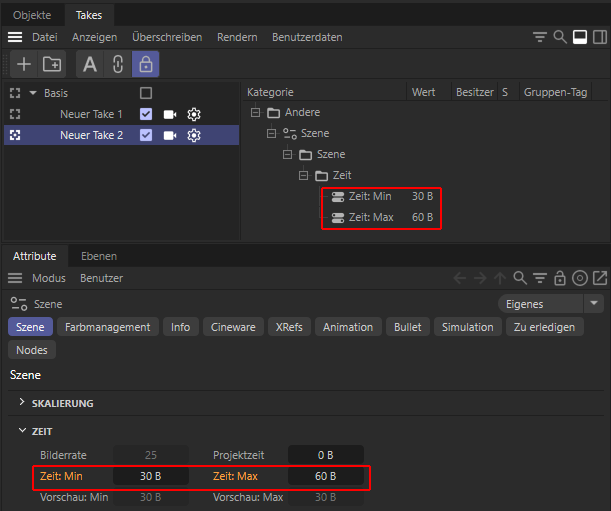Click the new take plus icon

click(x=24, y=64)
